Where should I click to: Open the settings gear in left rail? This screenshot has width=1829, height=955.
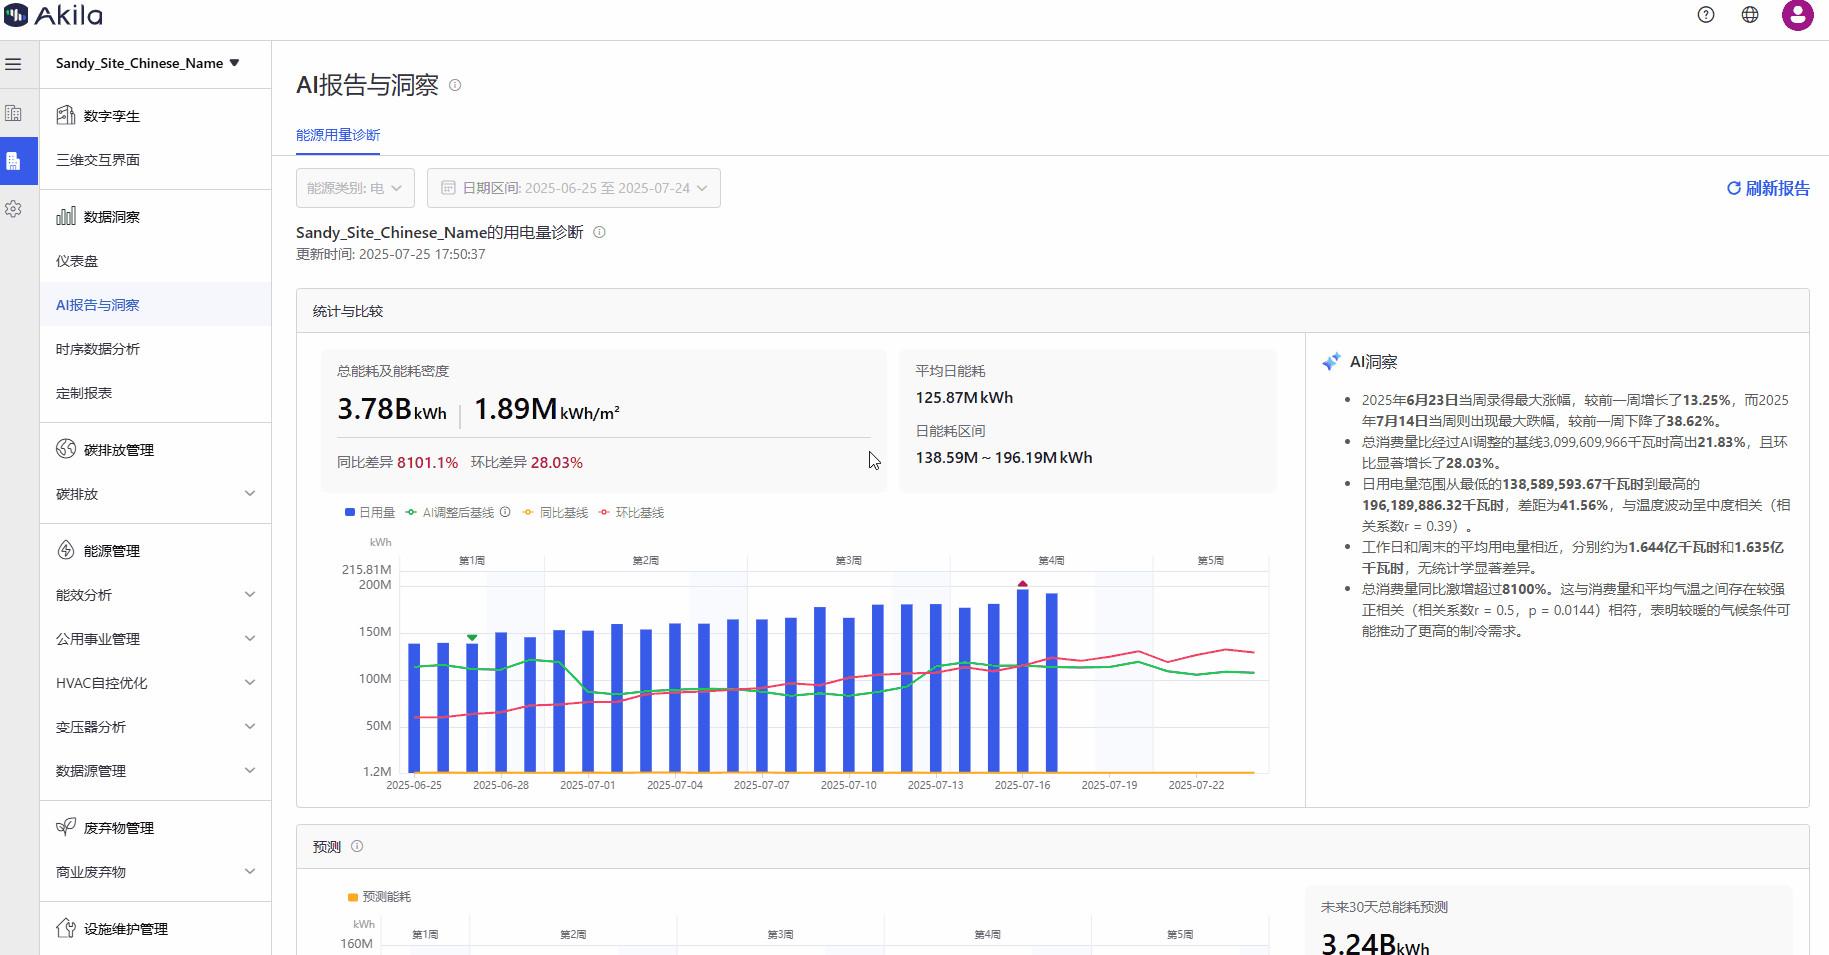pyautogui.click(x=13, y=209)
